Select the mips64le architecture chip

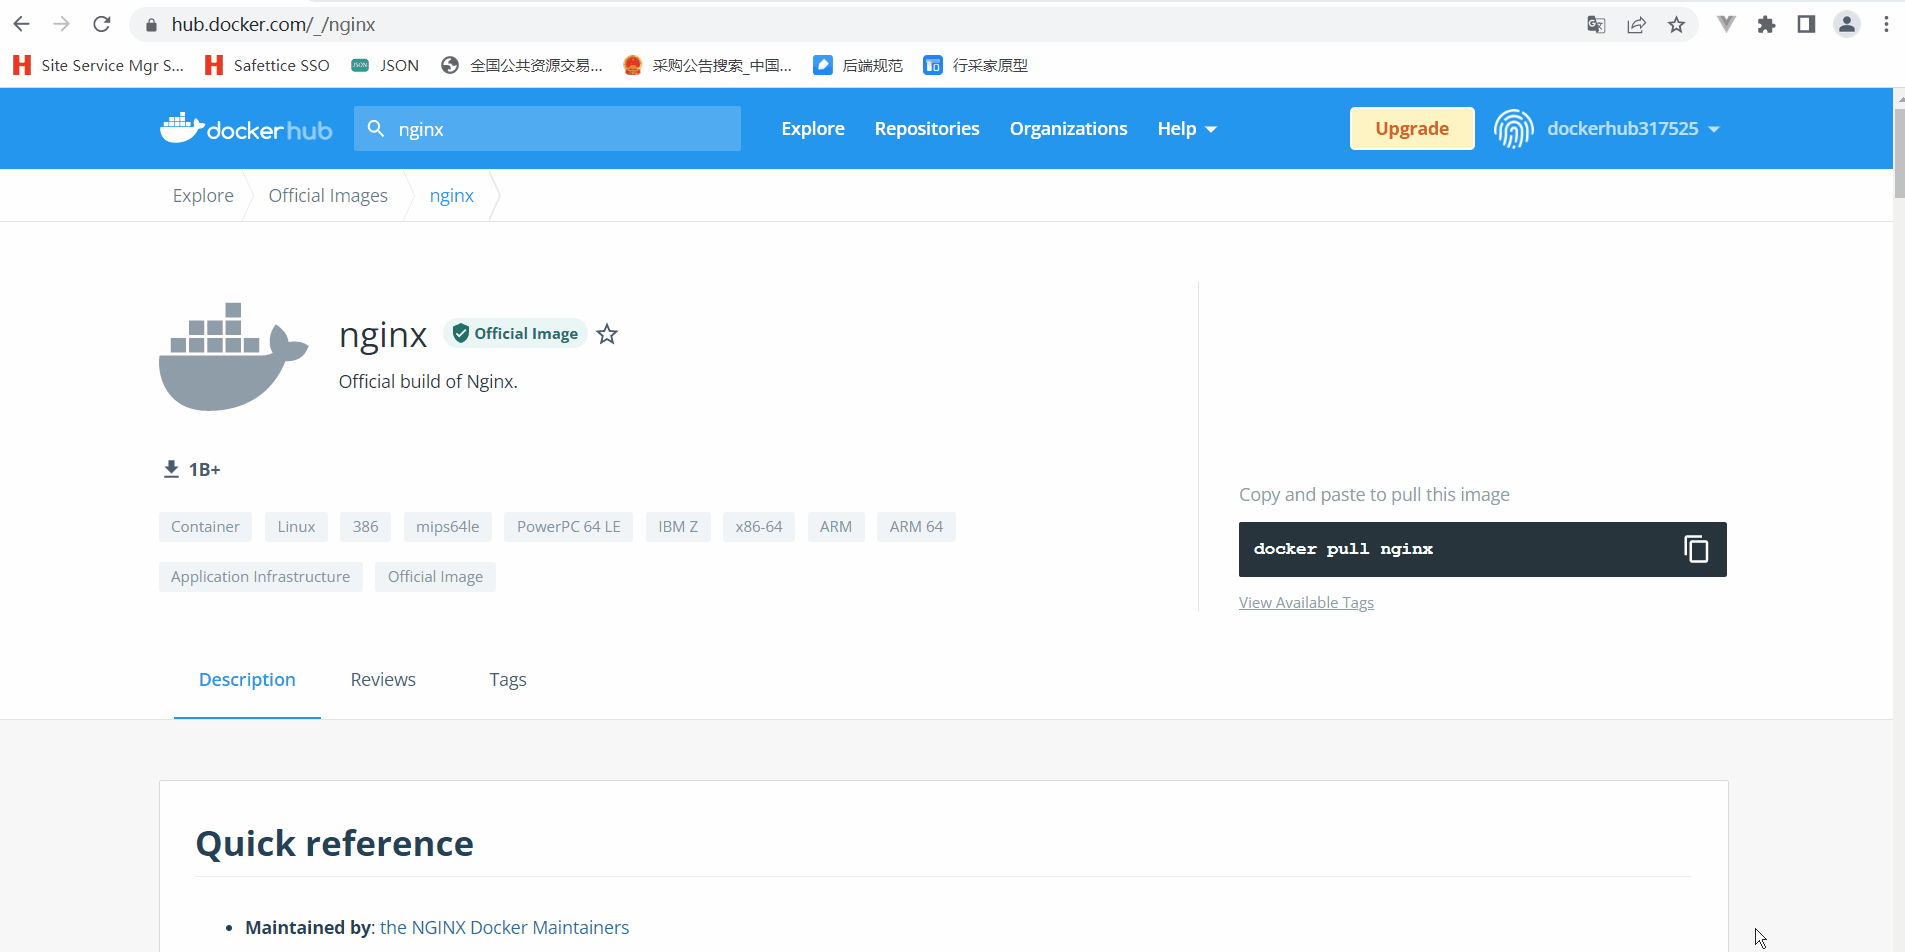(x=447, y=527)
